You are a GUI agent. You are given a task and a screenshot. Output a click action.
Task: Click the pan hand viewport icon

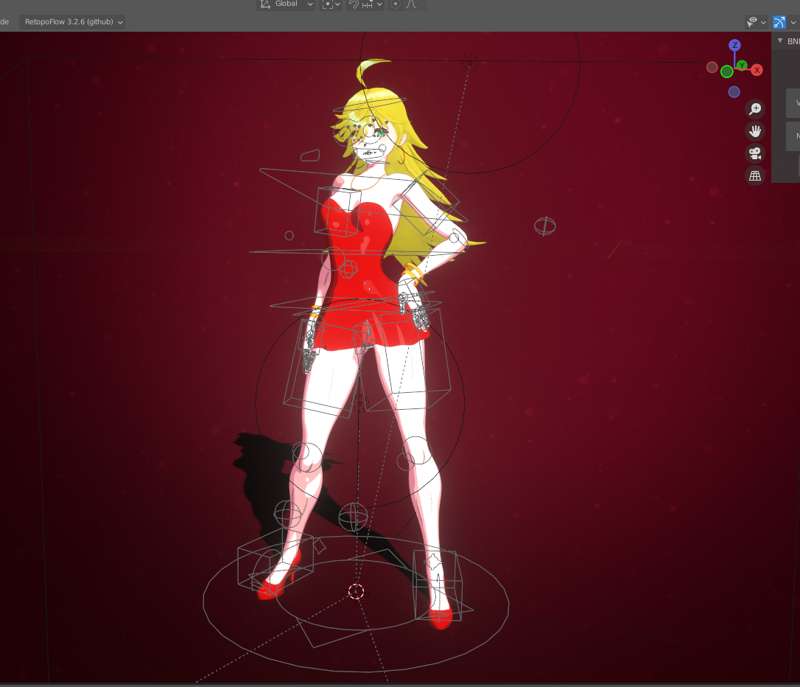click(755, 131)
